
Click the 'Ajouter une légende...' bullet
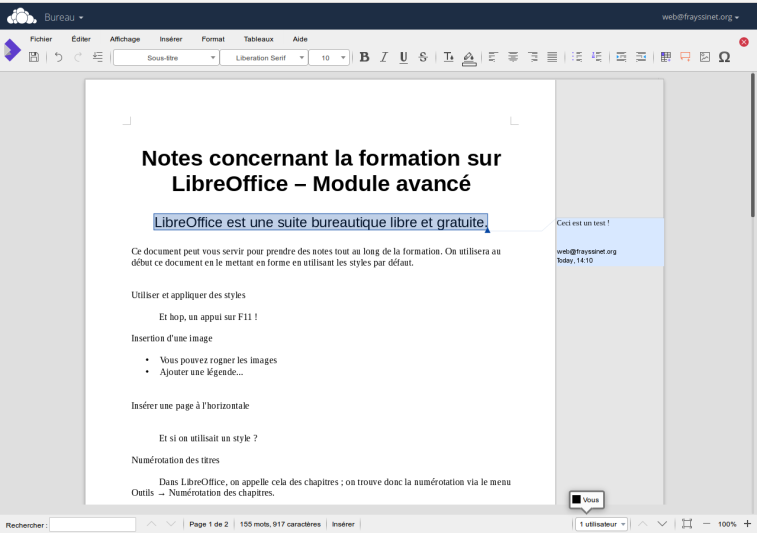coord(201,372)
